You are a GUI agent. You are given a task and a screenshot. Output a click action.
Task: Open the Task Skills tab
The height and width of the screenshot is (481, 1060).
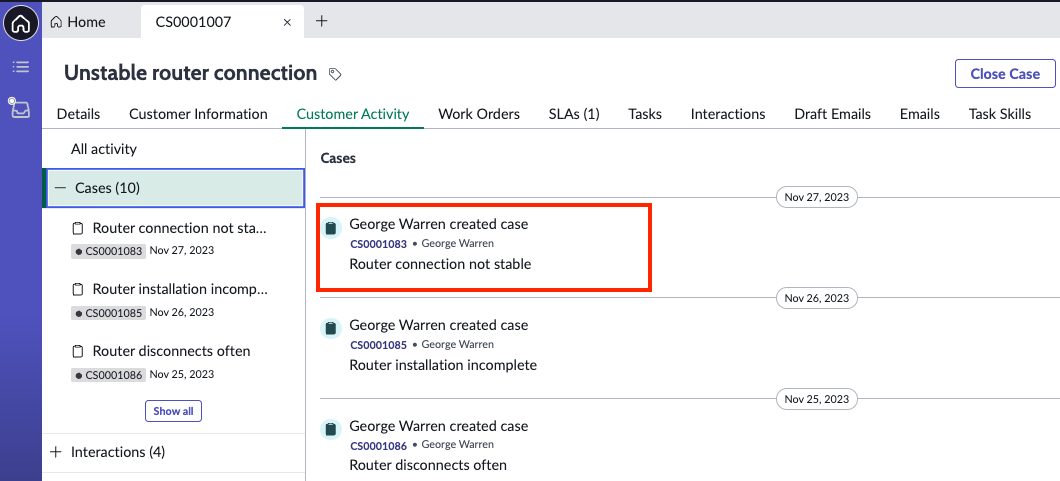[1000, 114]
